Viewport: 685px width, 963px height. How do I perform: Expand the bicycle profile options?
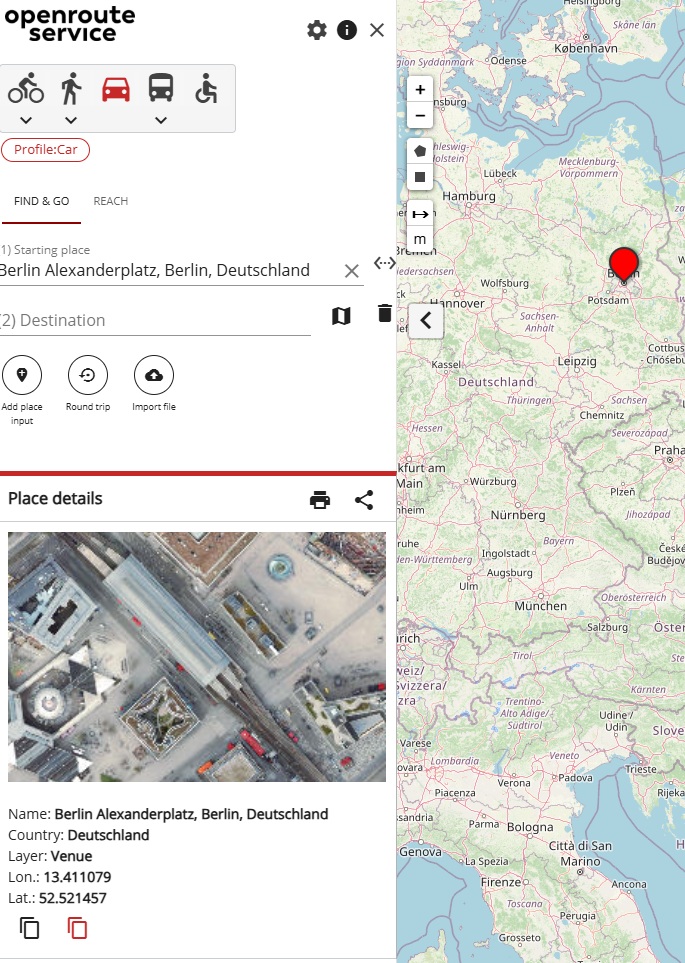pyautogui.click(x=26, y=121)
